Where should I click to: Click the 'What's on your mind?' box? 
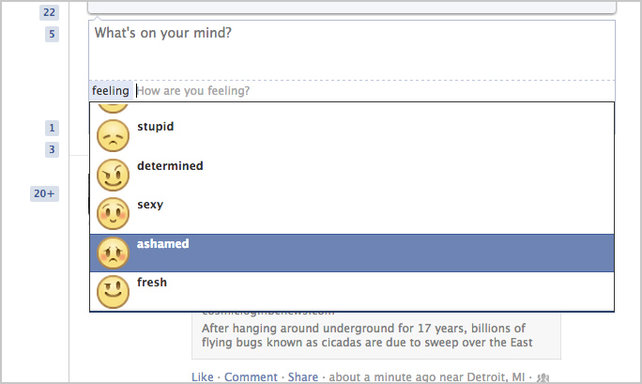pyautogui.click(x=352, y=50)
